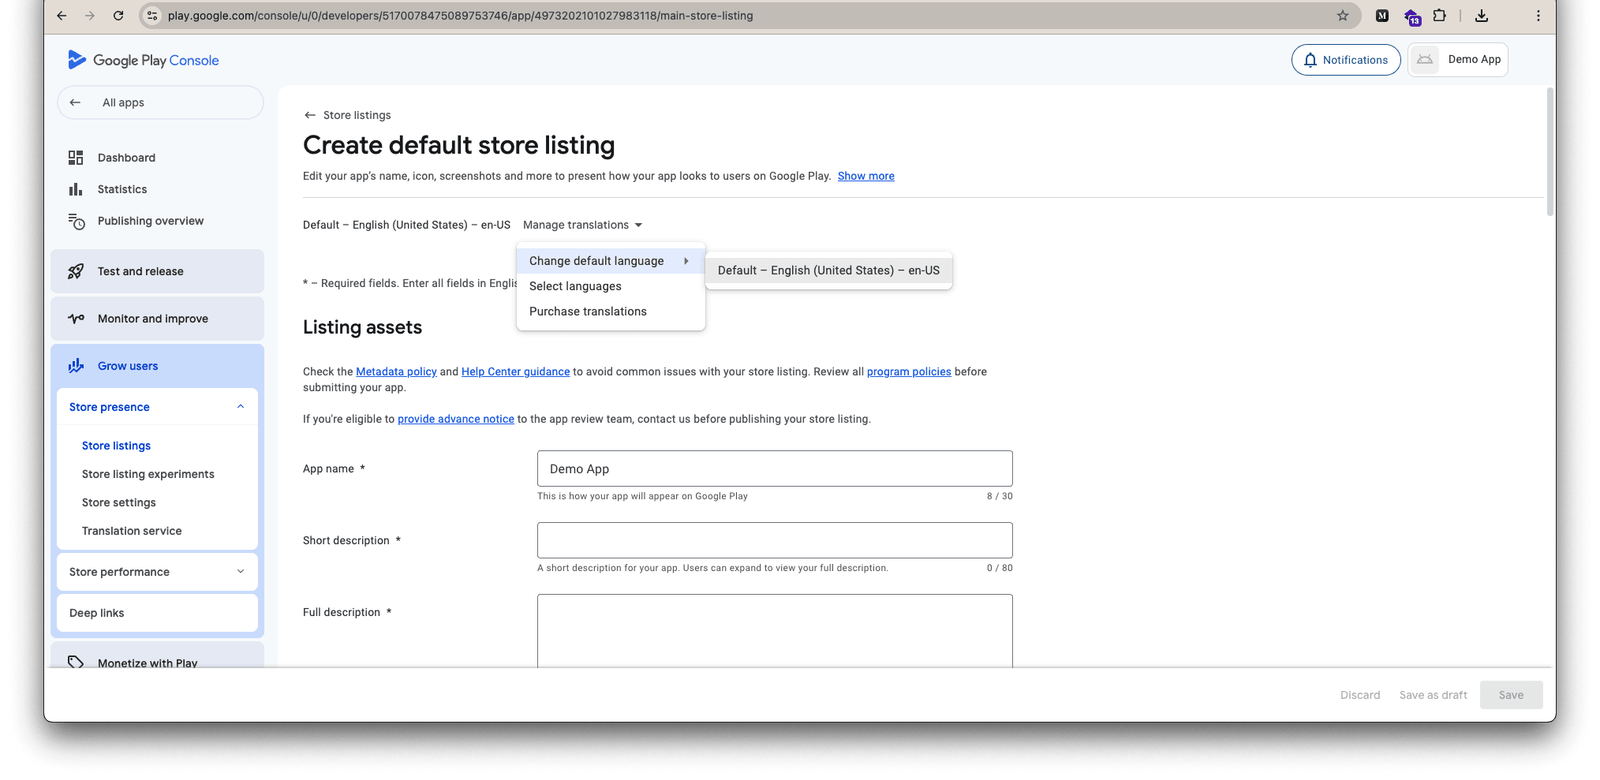Bookmark the page with star icon
Screen dimensions: 1600x780
click(1343, 16)
